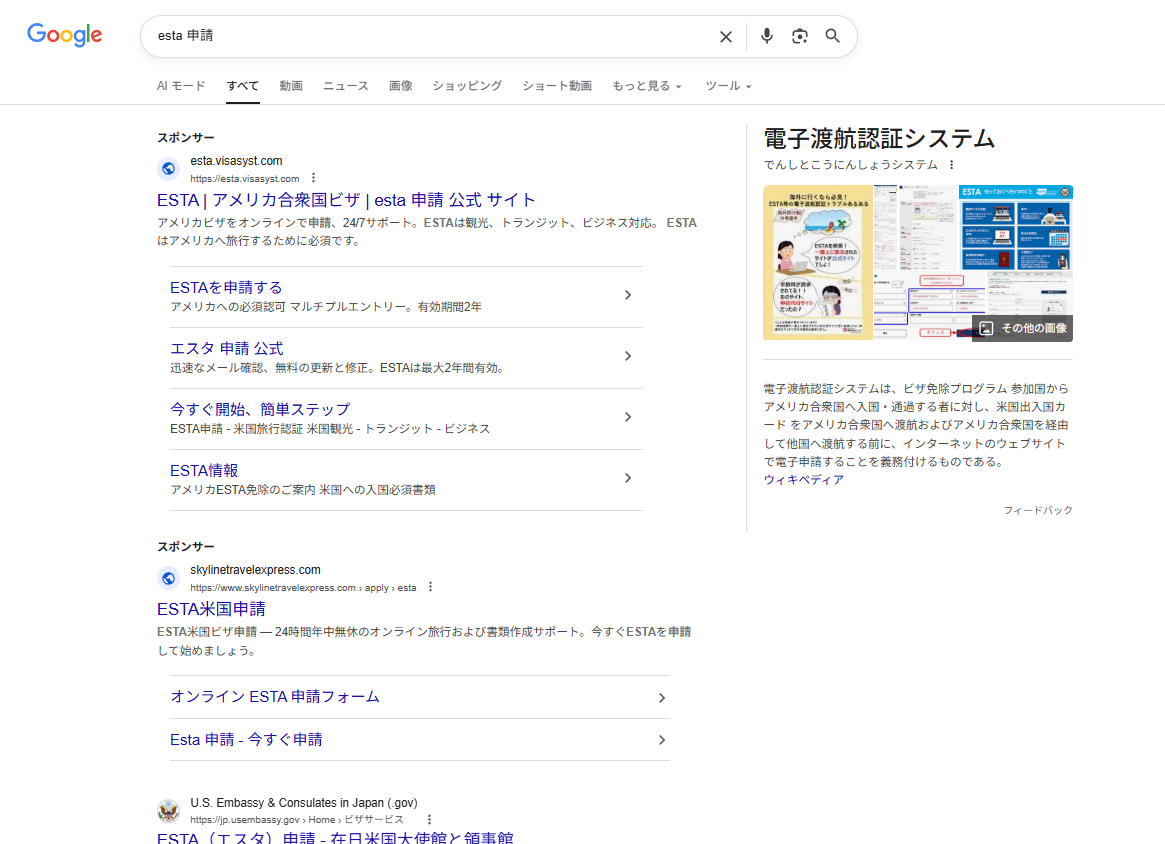Screen dimensions: 1165x844
Task: Clear the search box with X icon
Action: point(726,36)
